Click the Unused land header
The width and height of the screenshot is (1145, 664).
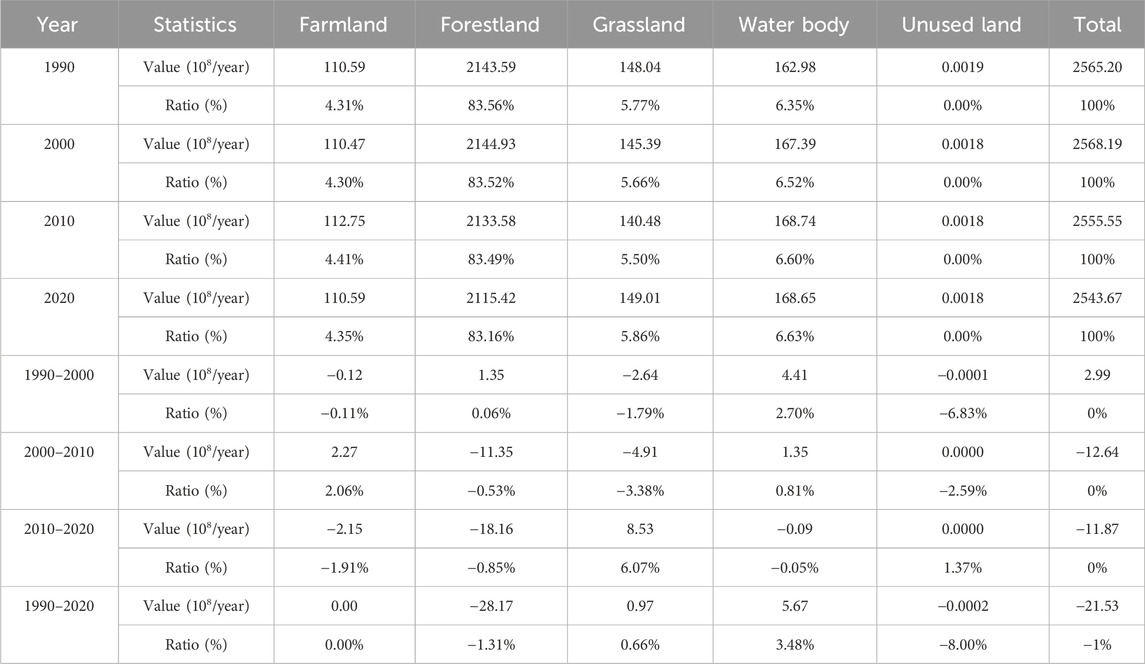[961, 24]
